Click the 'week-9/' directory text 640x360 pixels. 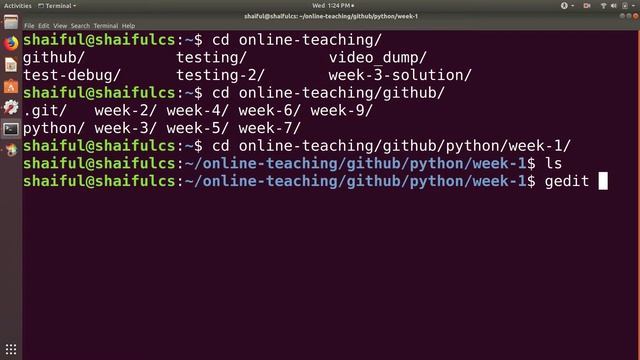[x=342, y=111]
